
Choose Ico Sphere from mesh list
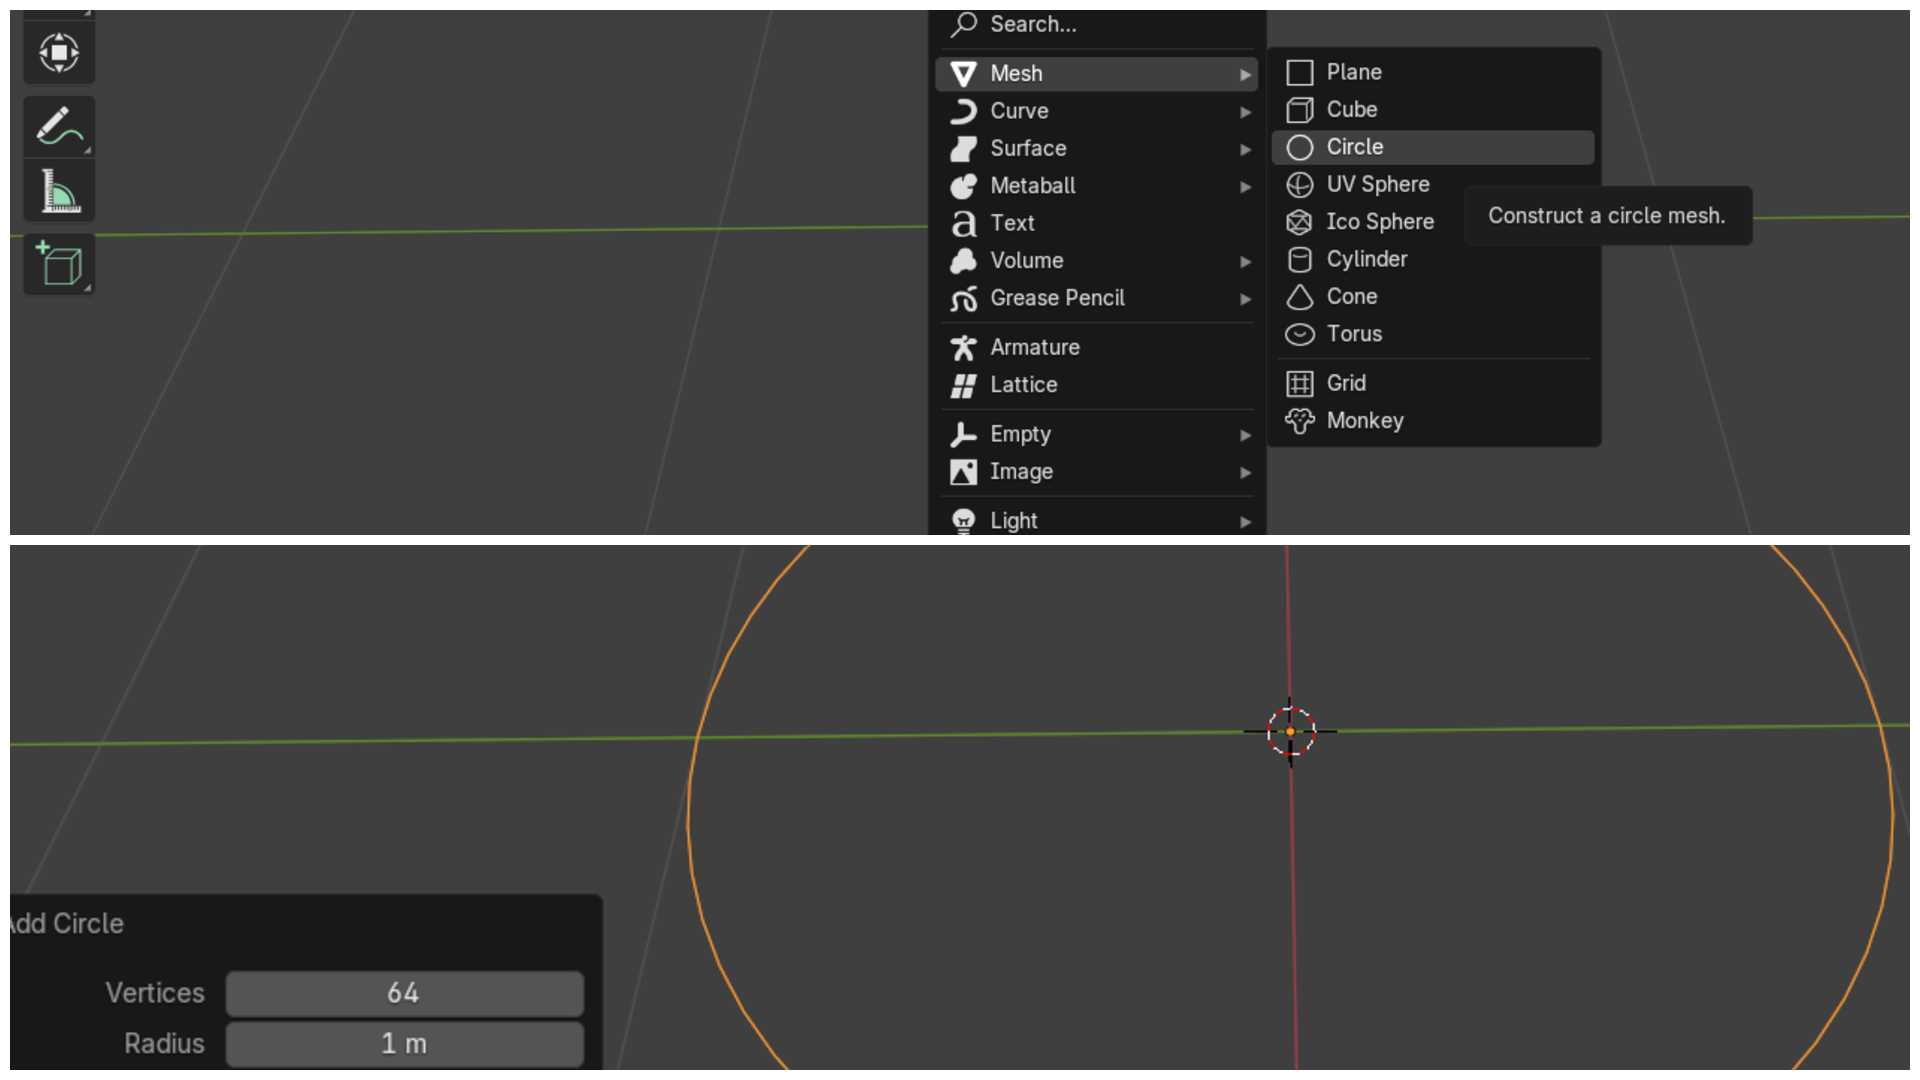1379,222
